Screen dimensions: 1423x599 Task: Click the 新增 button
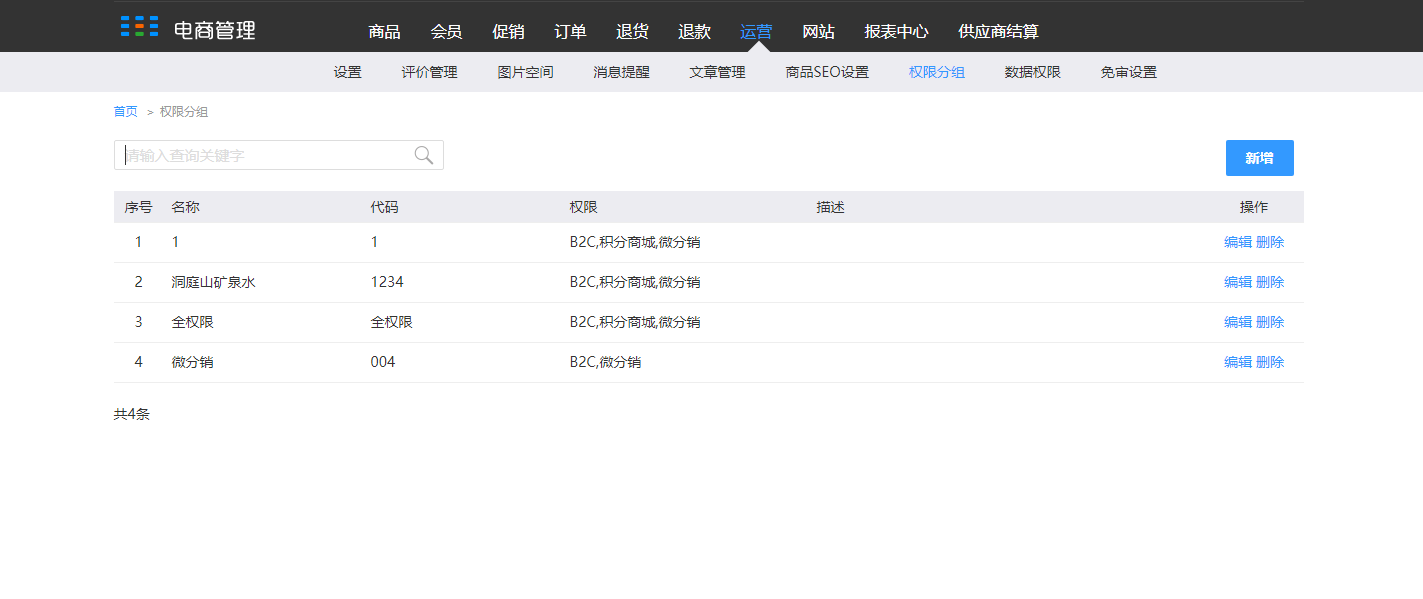(x=1260, y=158)
